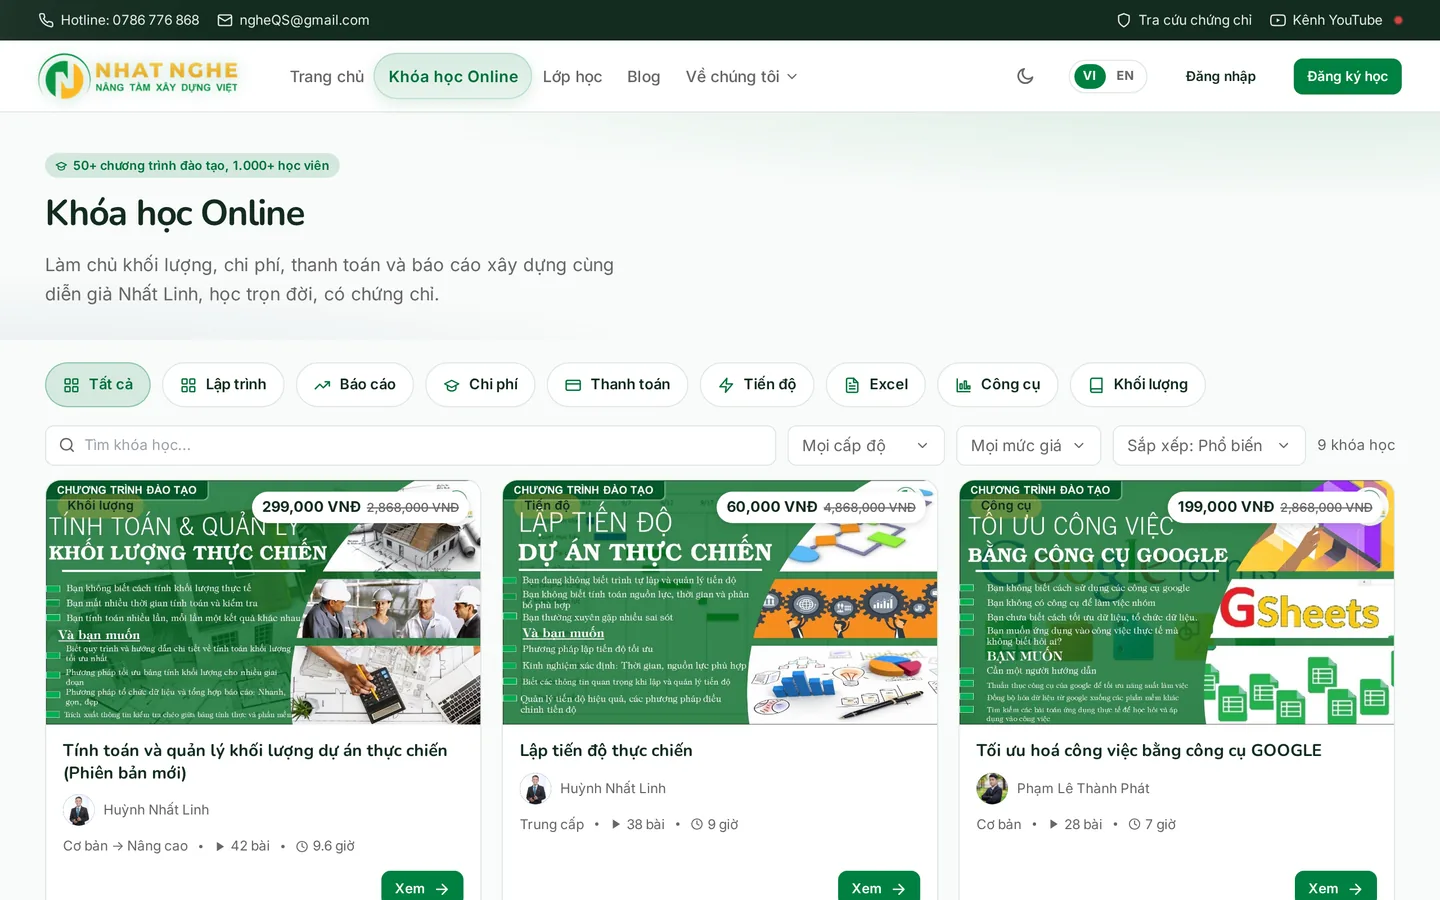Click Phạm Lê Thành Phát avatar
Screen dimensions: 1440x900
coord(993,788)
